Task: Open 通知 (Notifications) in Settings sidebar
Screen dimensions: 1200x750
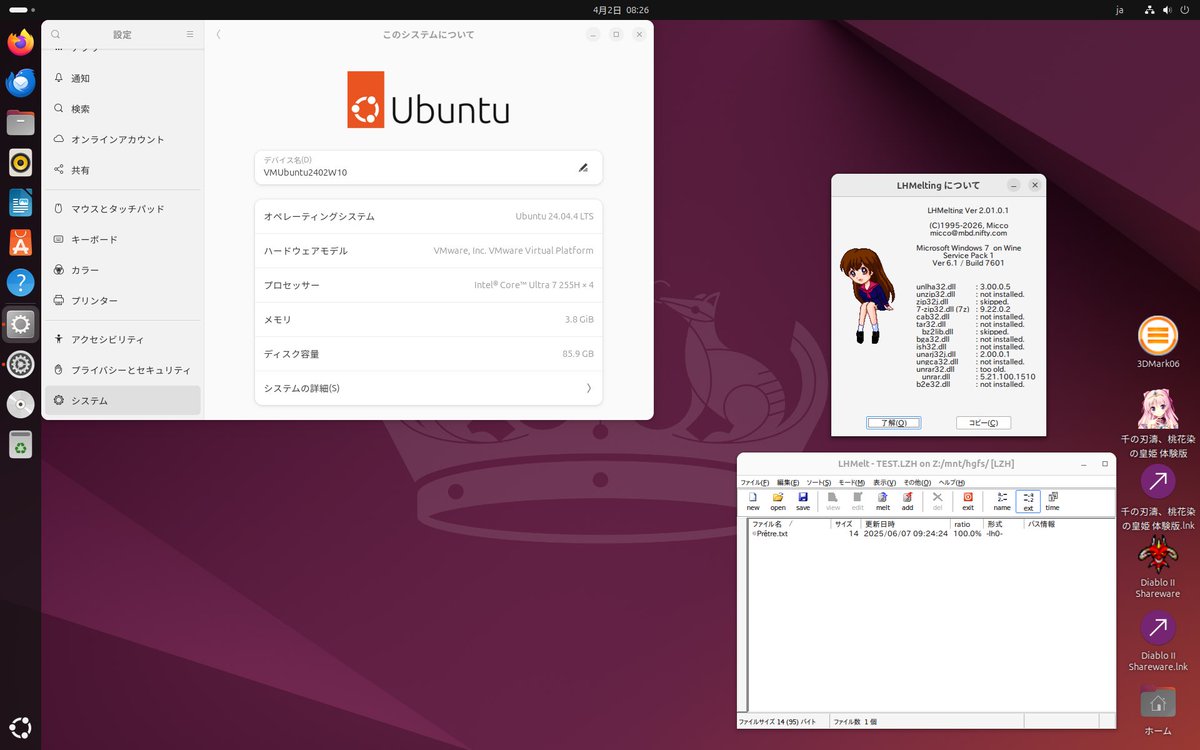Action: 123,78
